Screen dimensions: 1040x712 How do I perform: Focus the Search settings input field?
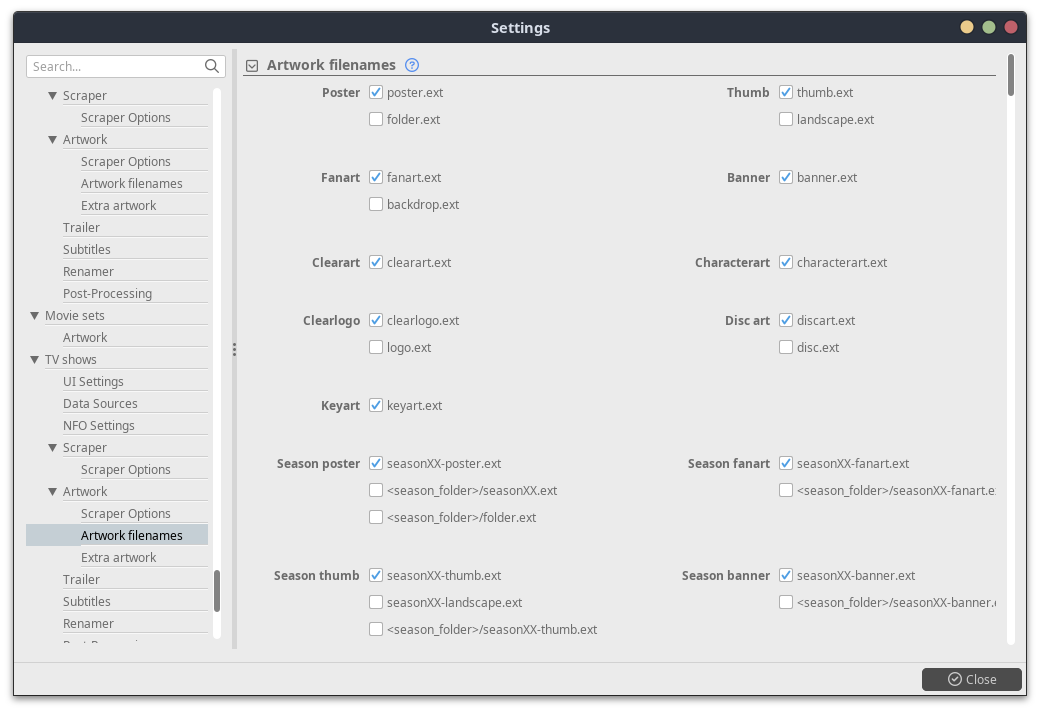(113, 66)
